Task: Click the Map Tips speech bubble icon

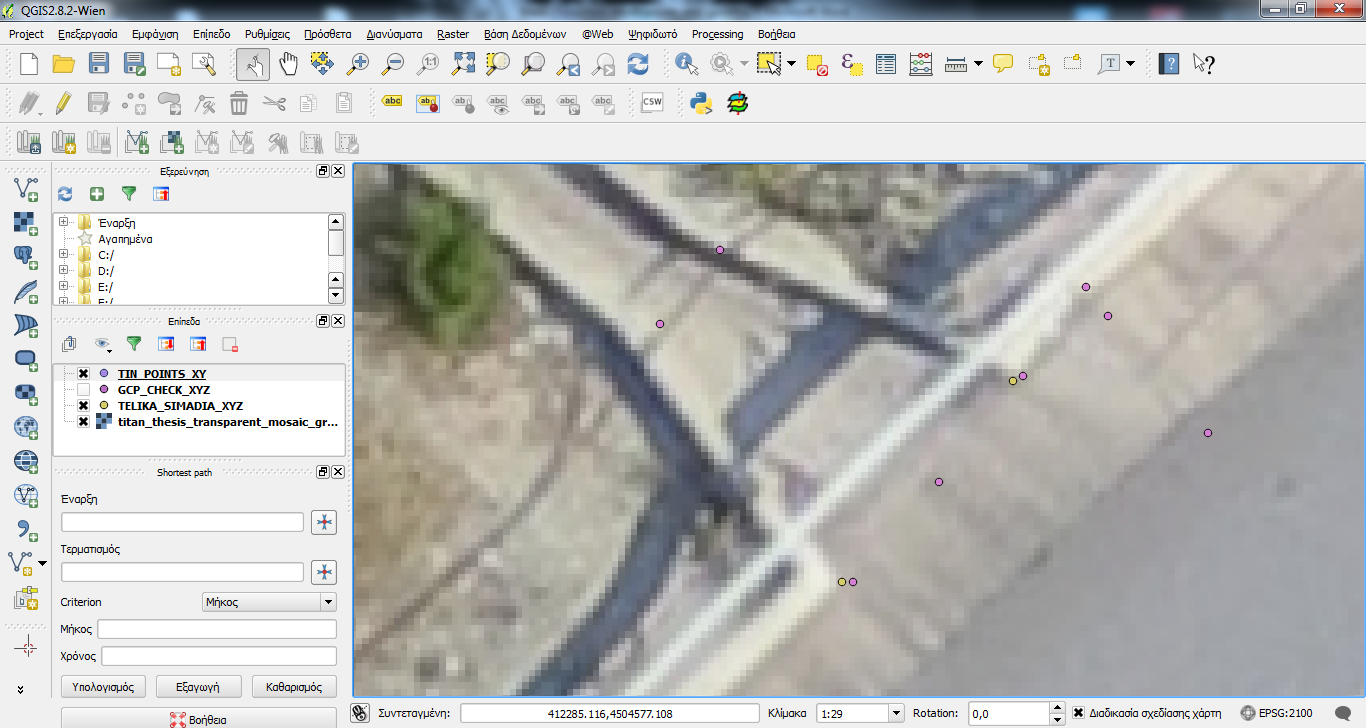Action: pyautogui.click(x=1003, y=64)
